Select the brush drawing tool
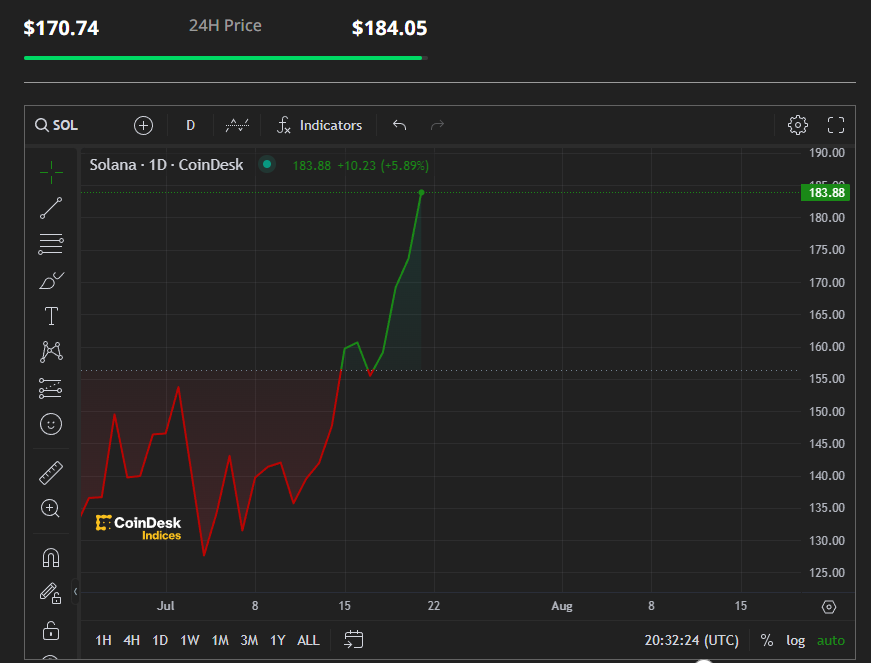 (51, 280)
